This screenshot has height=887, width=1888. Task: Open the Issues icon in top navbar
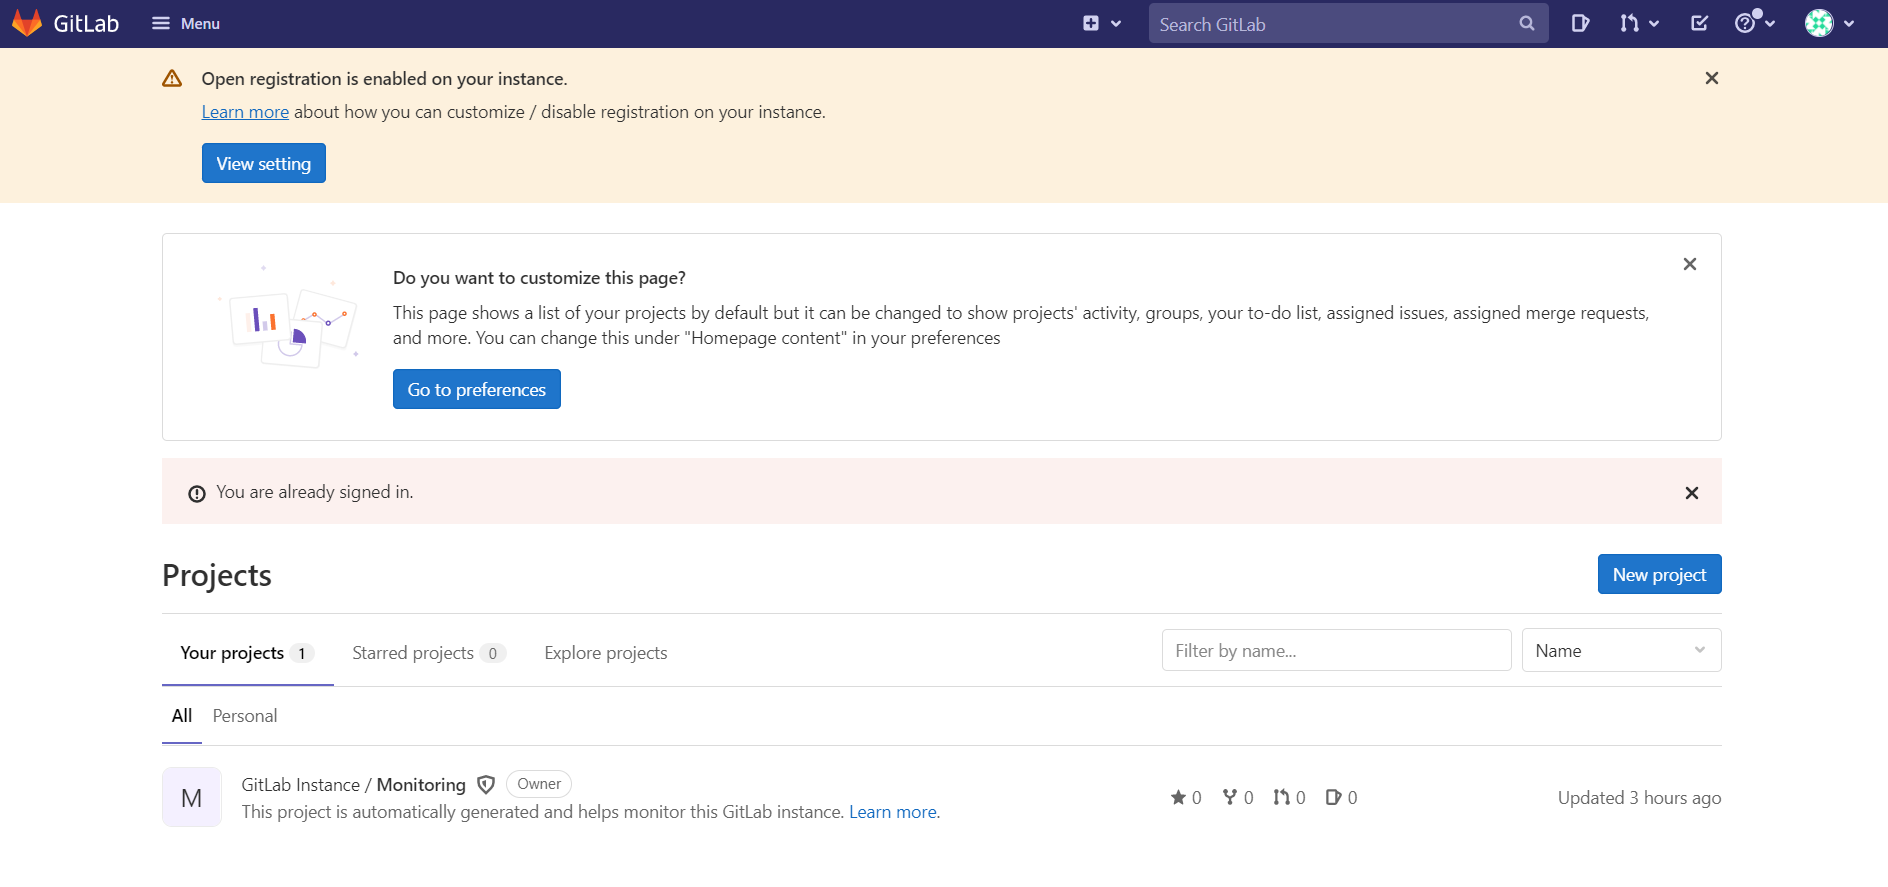tap(1580, 23)
